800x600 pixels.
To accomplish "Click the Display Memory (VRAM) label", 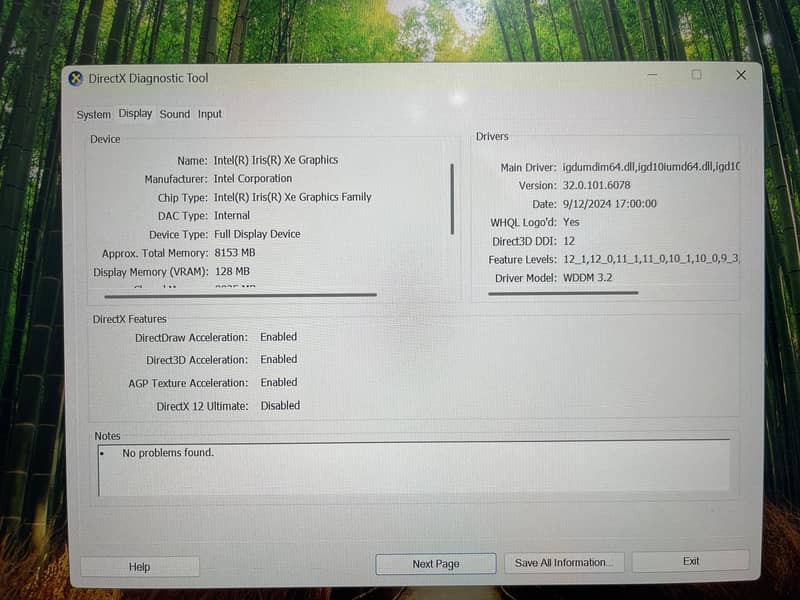I will point(151,272).
